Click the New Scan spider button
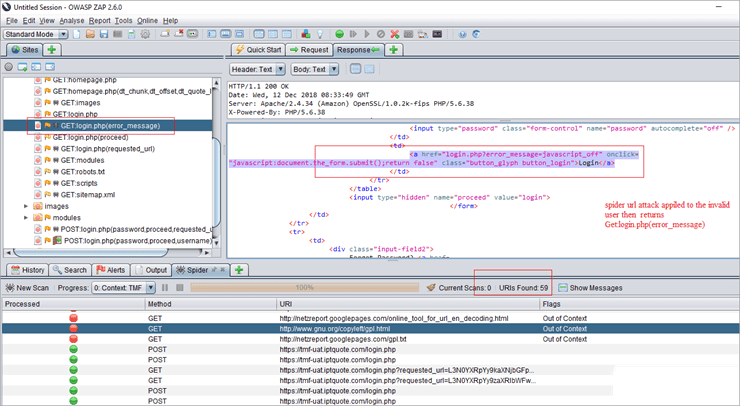This screenshot has height=406, width=740. 29,287
